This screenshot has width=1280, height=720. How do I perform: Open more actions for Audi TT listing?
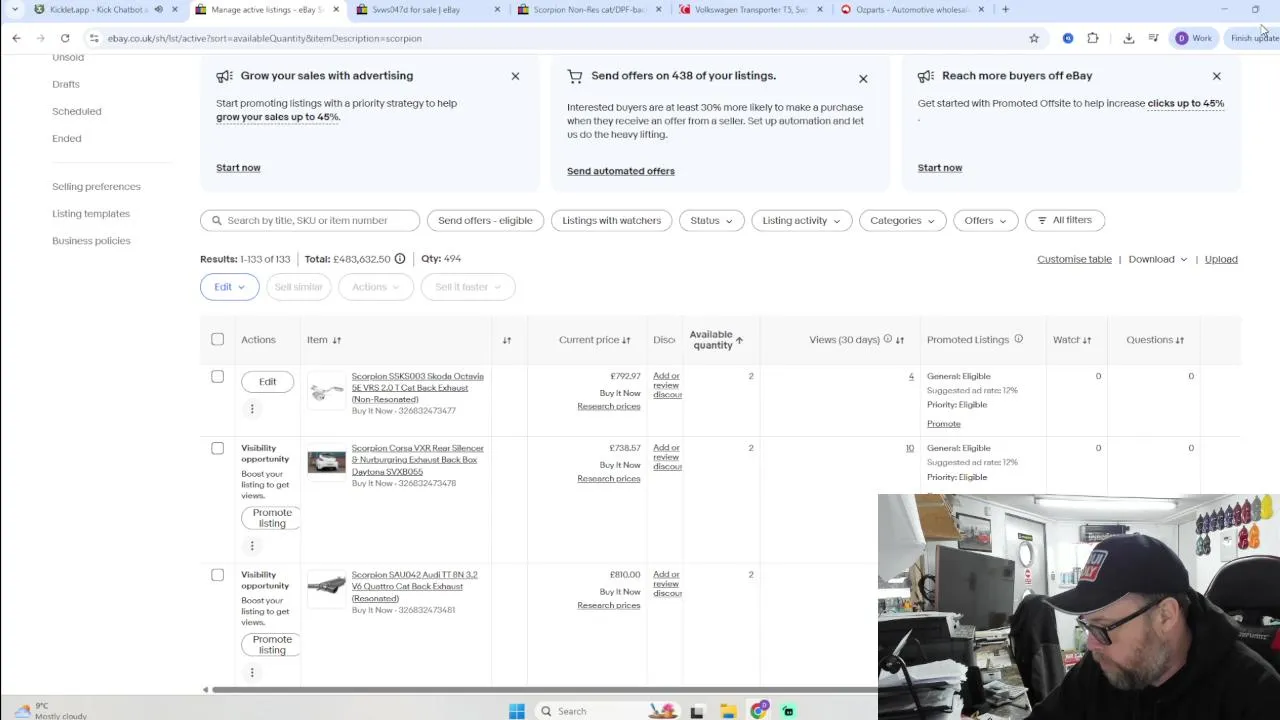[x=252, y=672]
